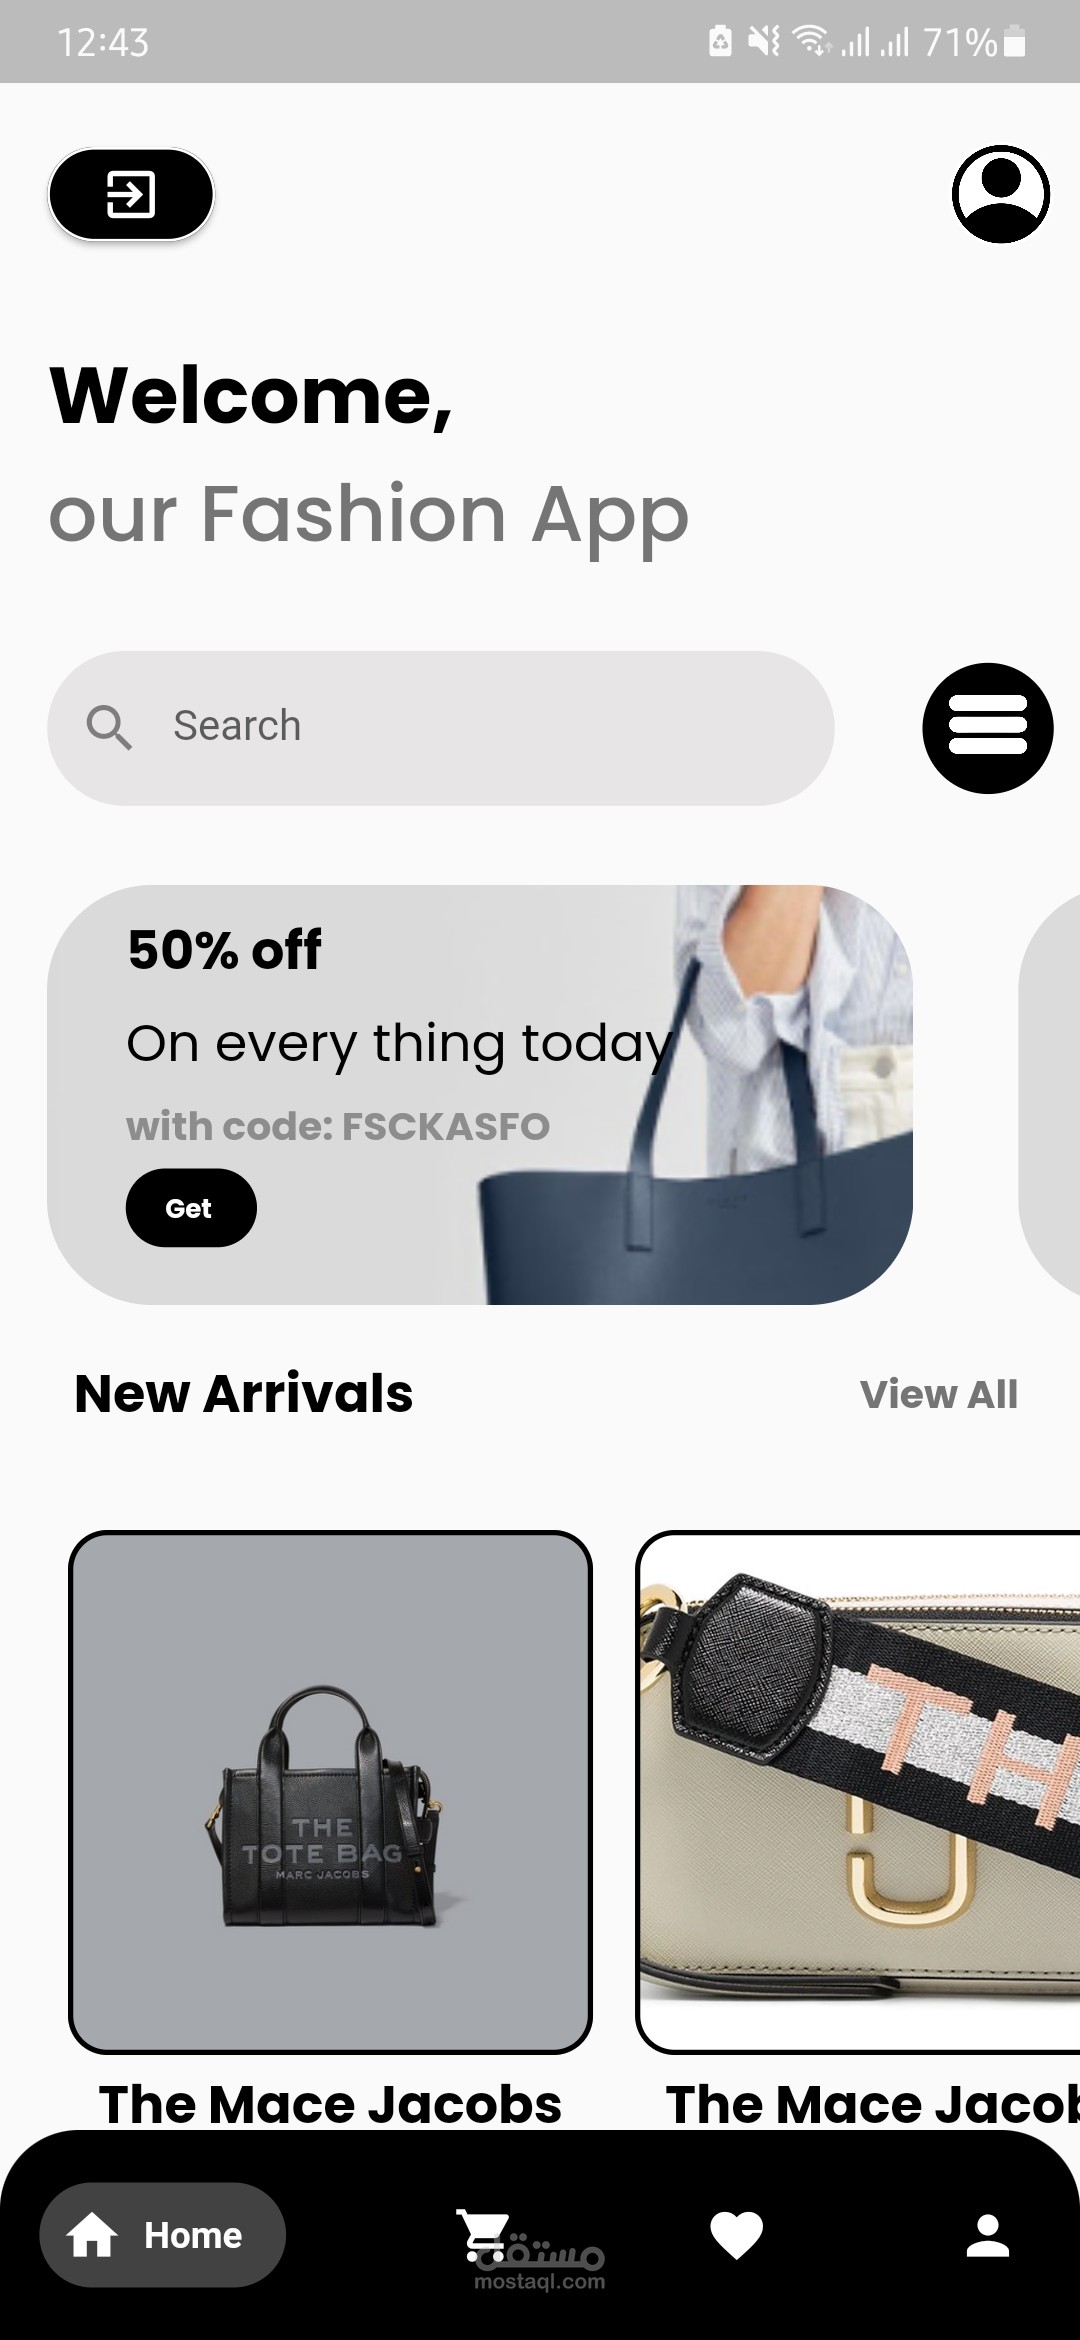Tap the Get button on promo banner
Image resolution: width=1080 pixels, height=2340 pixels.
coord(191,1208)
